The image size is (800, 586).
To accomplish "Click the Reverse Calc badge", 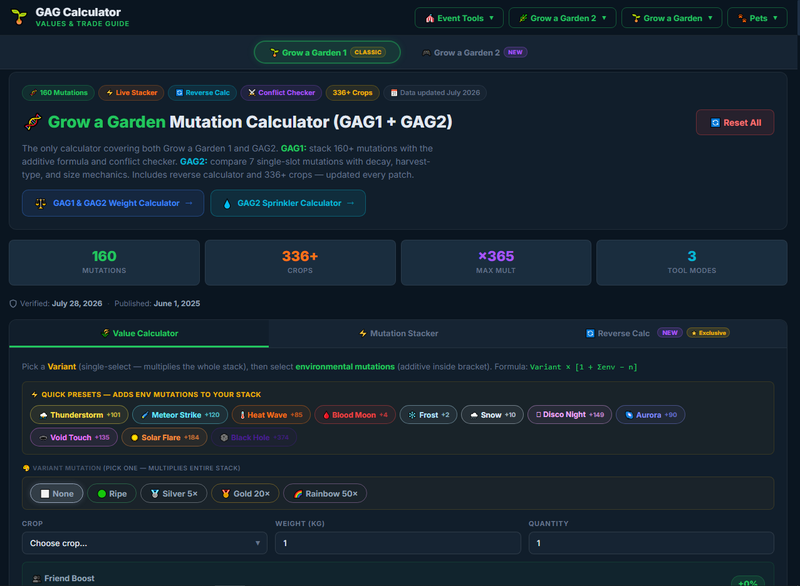I will [x=202, y=93].
